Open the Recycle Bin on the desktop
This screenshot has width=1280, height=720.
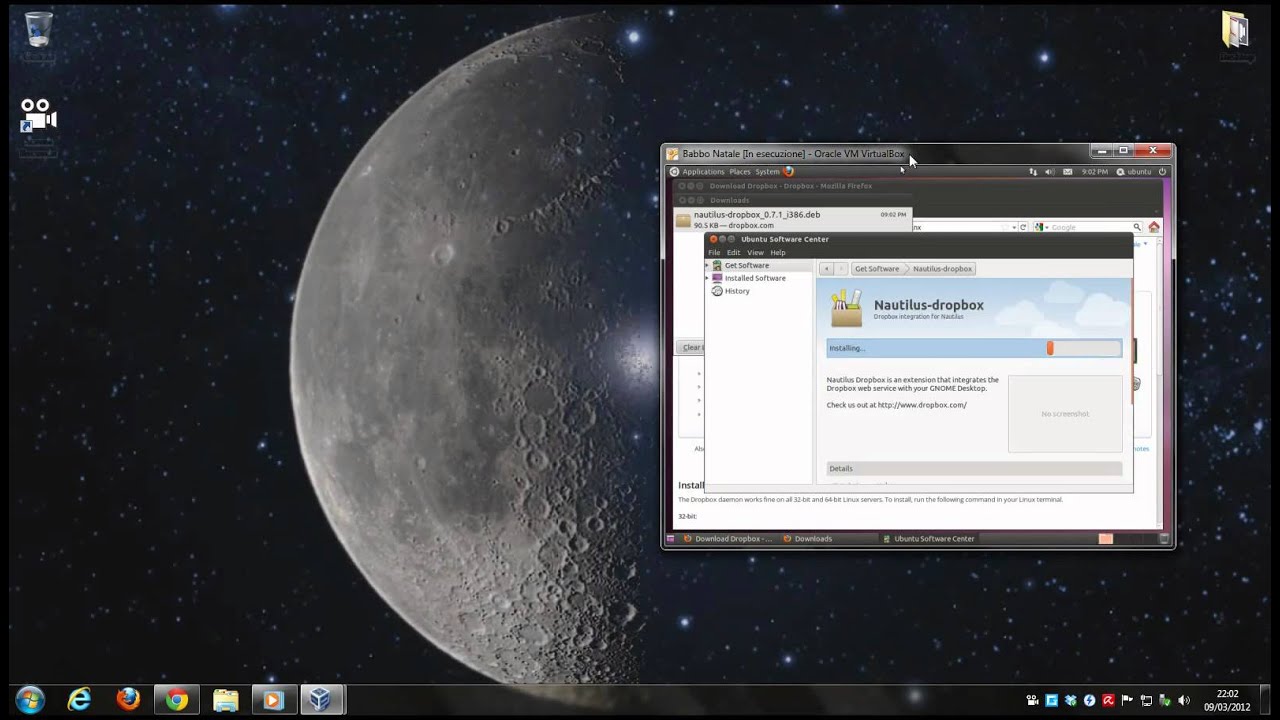coord(38,30)
